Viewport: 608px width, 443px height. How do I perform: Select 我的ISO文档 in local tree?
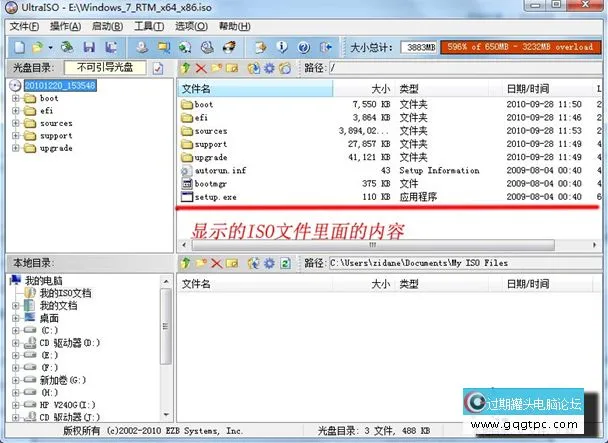coord(66,293)
